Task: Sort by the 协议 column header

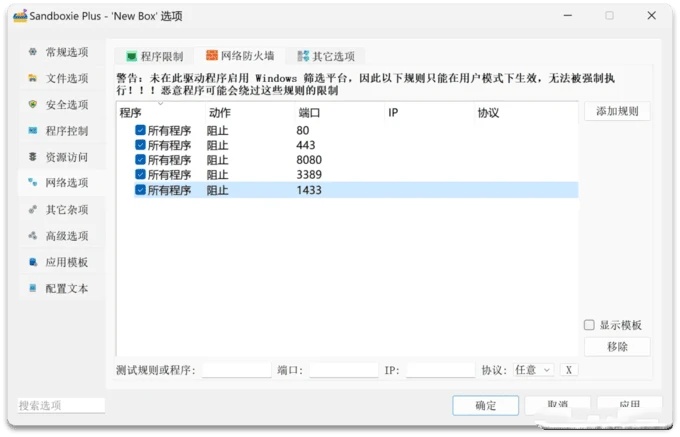Action: tap(526, 113)
